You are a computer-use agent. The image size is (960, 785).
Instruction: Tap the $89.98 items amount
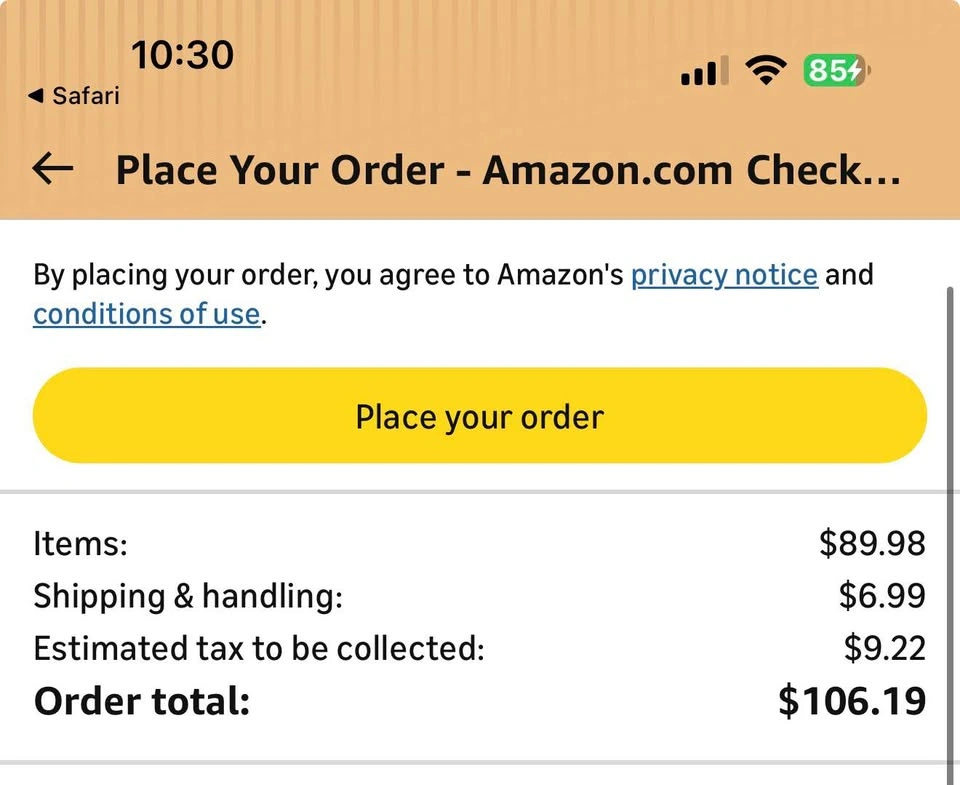872,544
